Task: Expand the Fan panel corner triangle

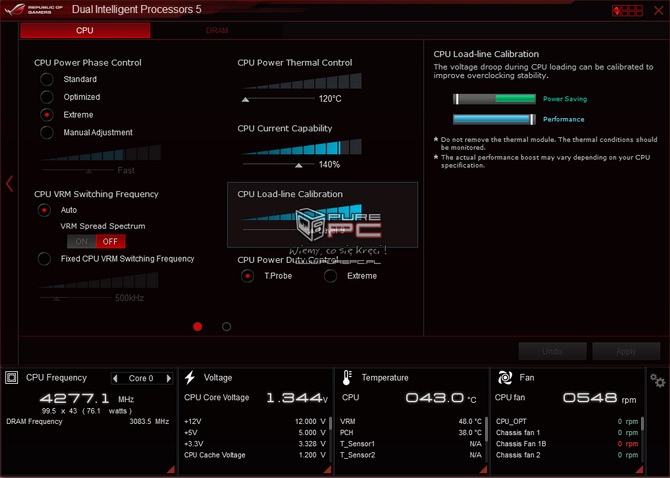Action: [x=640, y=469]
